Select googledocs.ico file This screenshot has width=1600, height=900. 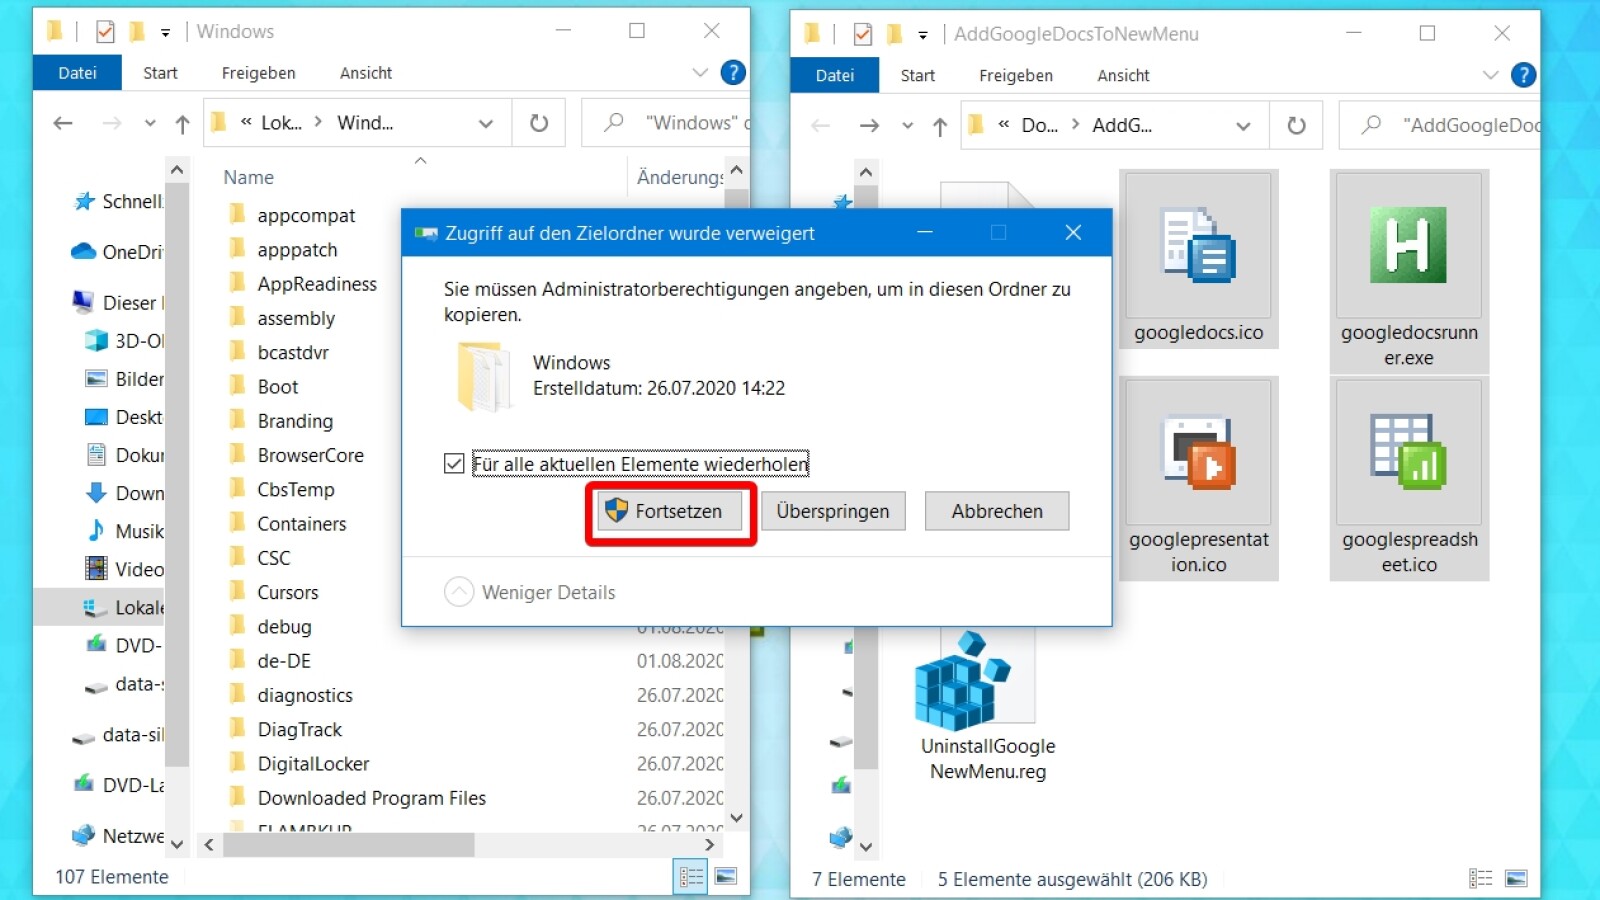pos(1198,260)
